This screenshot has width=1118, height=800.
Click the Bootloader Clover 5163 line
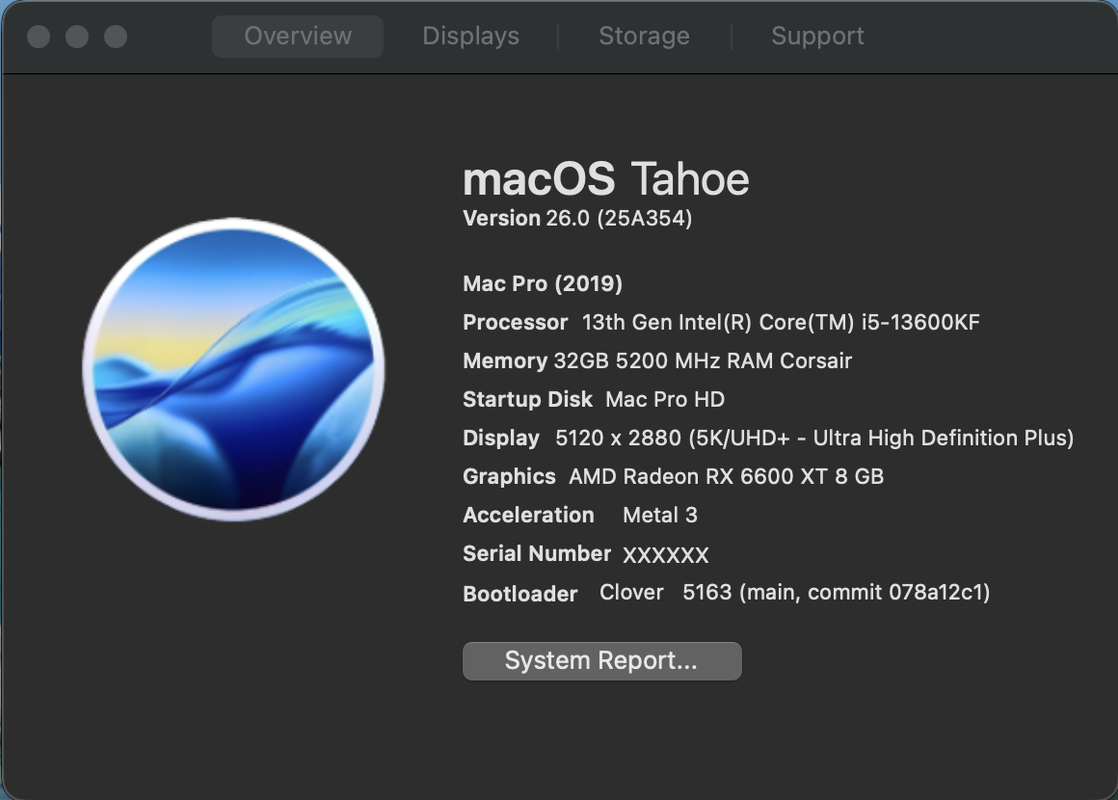[x=727, y=593]
